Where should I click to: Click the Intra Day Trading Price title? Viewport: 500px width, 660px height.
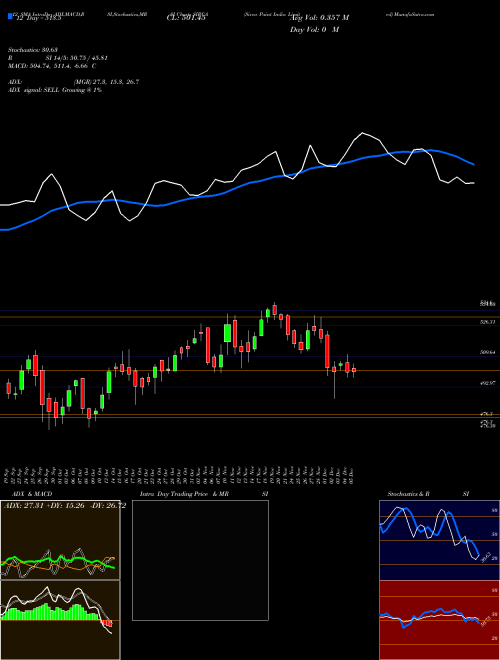184,494
